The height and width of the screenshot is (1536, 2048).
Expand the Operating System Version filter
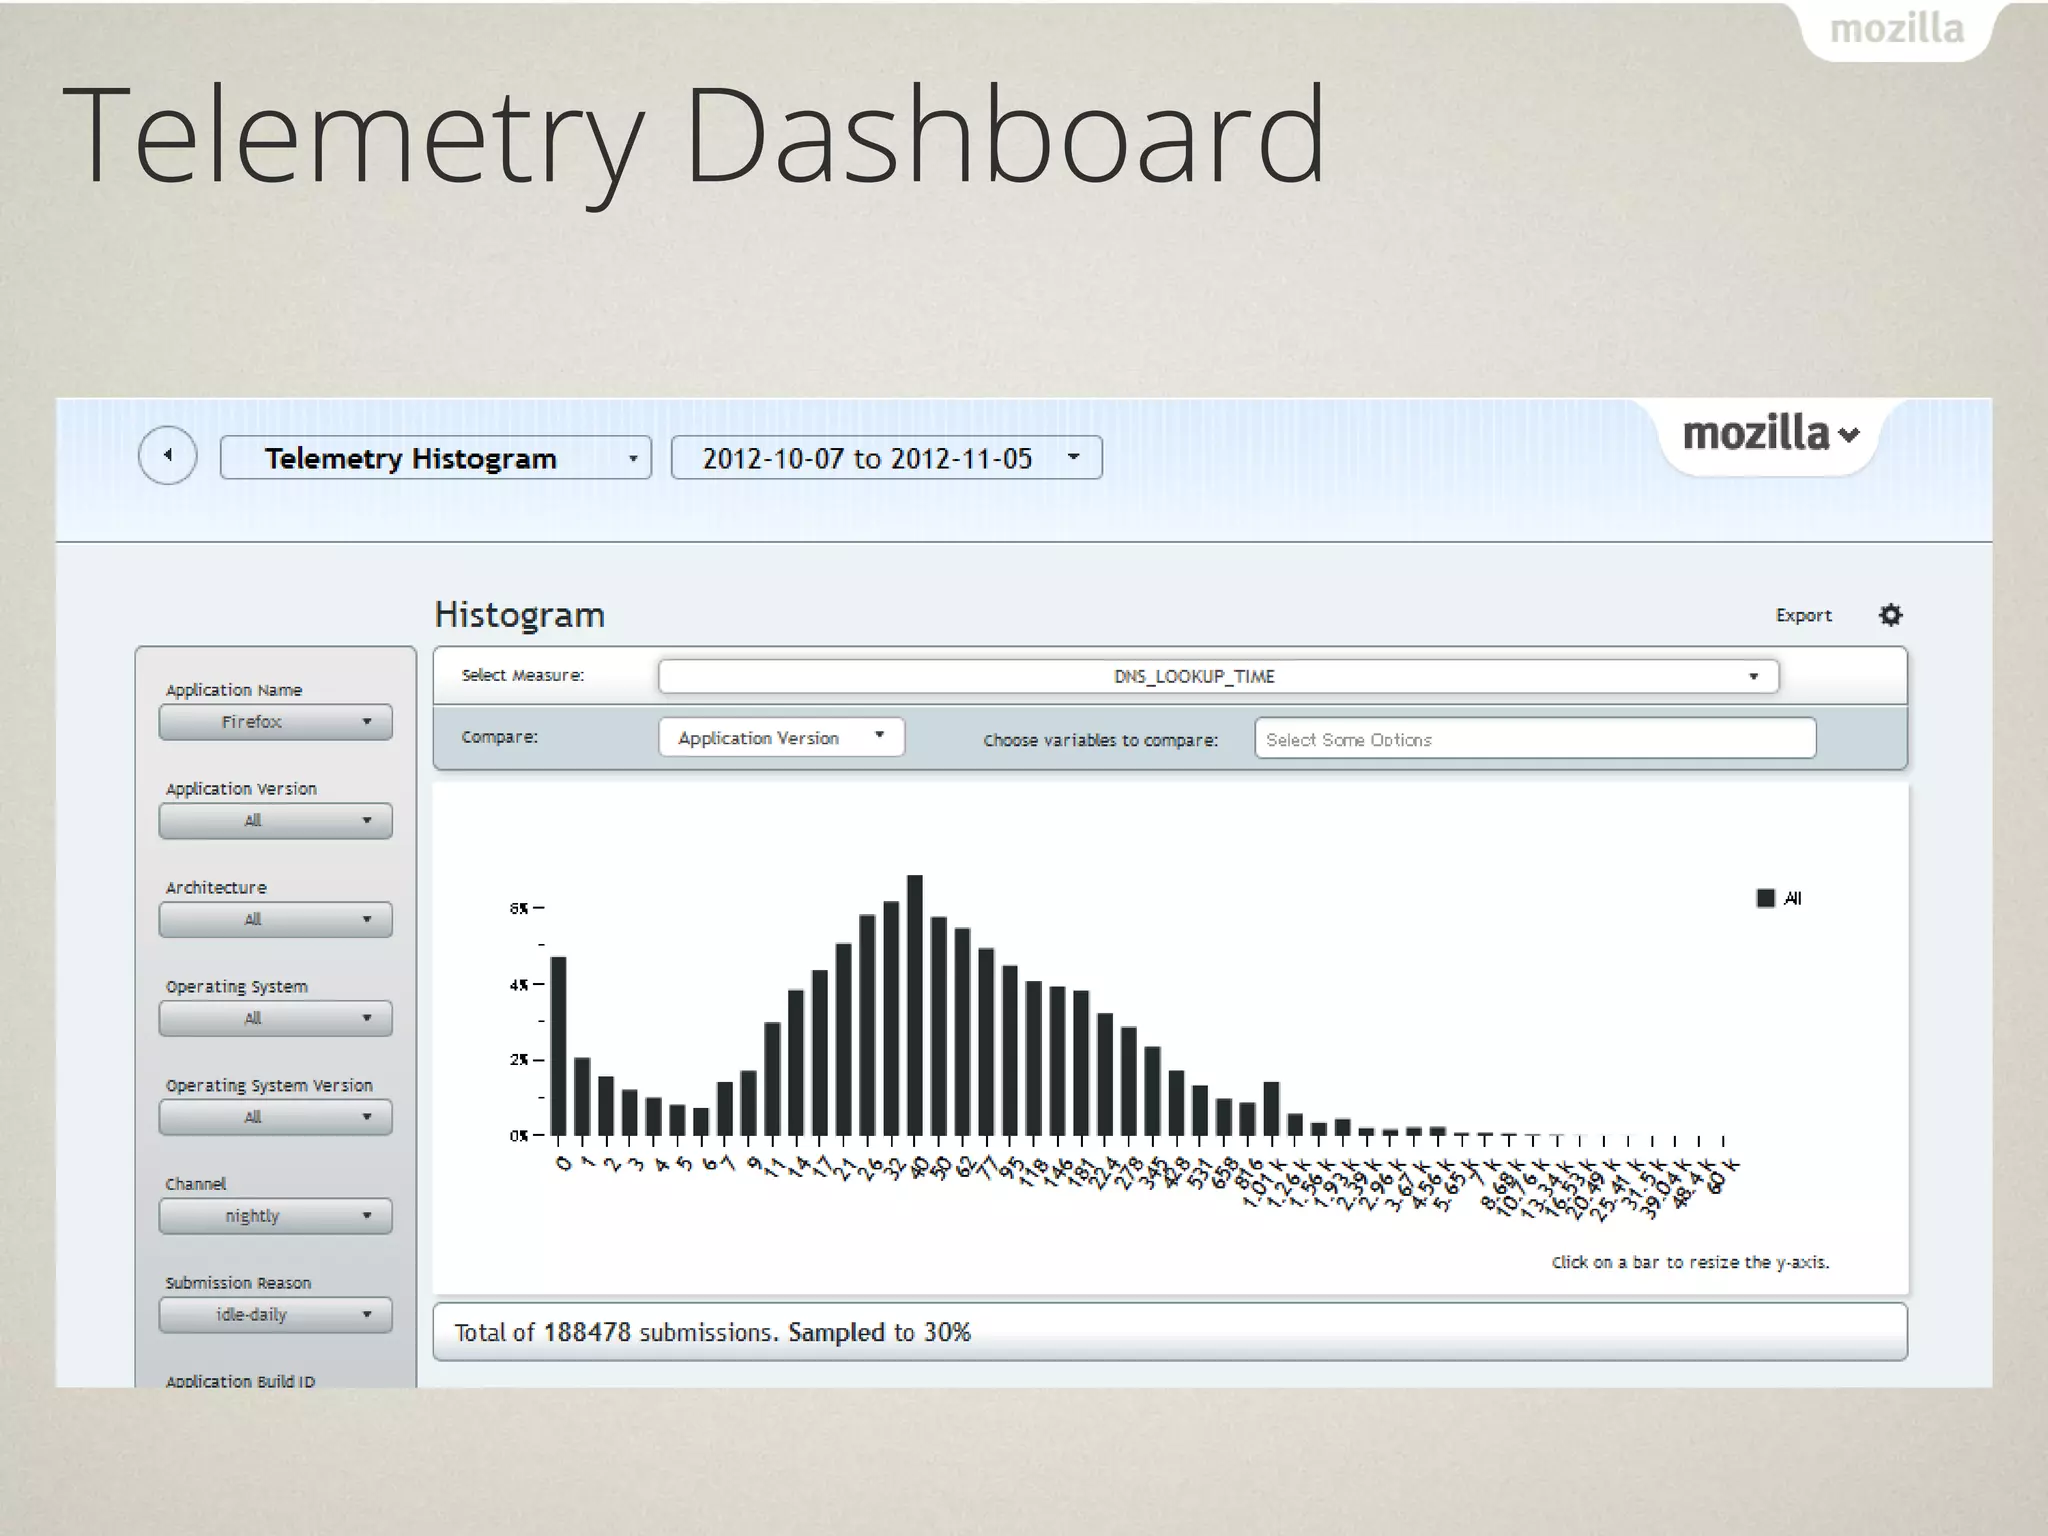(275, 1117)
